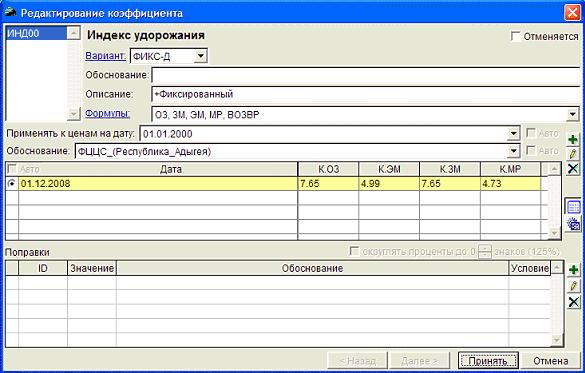Click the down arrow of the date table scrollbar
The width and height of the screenshot is (585, 373).
click(x=554, y=233)
